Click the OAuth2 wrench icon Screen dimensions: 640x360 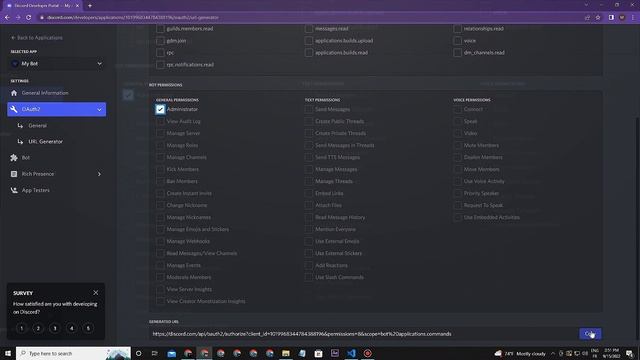(14, 109)
